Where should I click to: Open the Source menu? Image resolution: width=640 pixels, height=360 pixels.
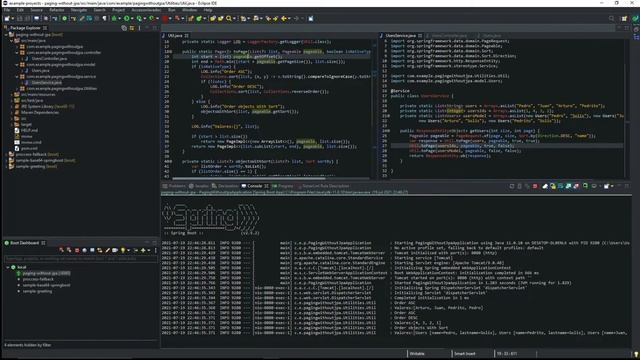tap(36, 10)
